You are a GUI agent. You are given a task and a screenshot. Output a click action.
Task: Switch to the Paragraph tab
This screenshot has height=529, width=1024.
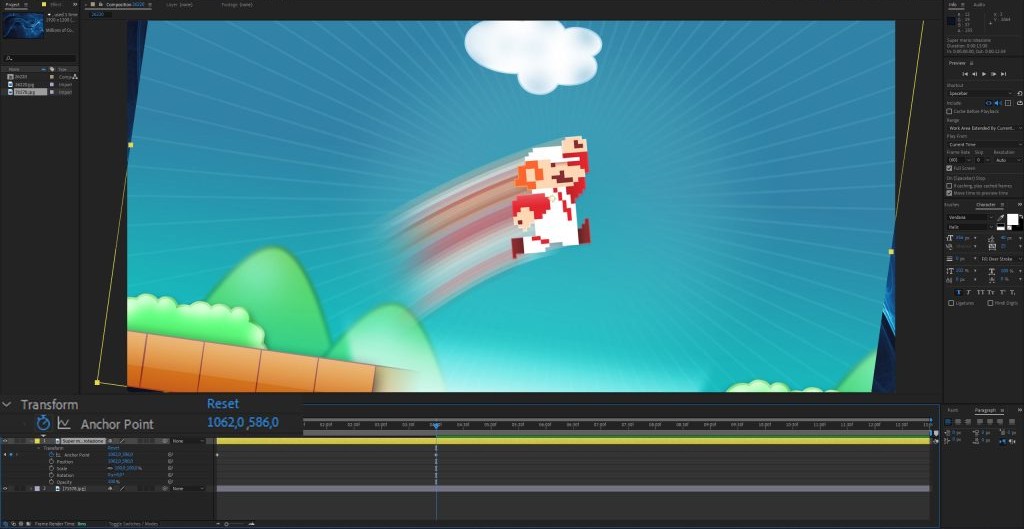(x=984, y=410)
